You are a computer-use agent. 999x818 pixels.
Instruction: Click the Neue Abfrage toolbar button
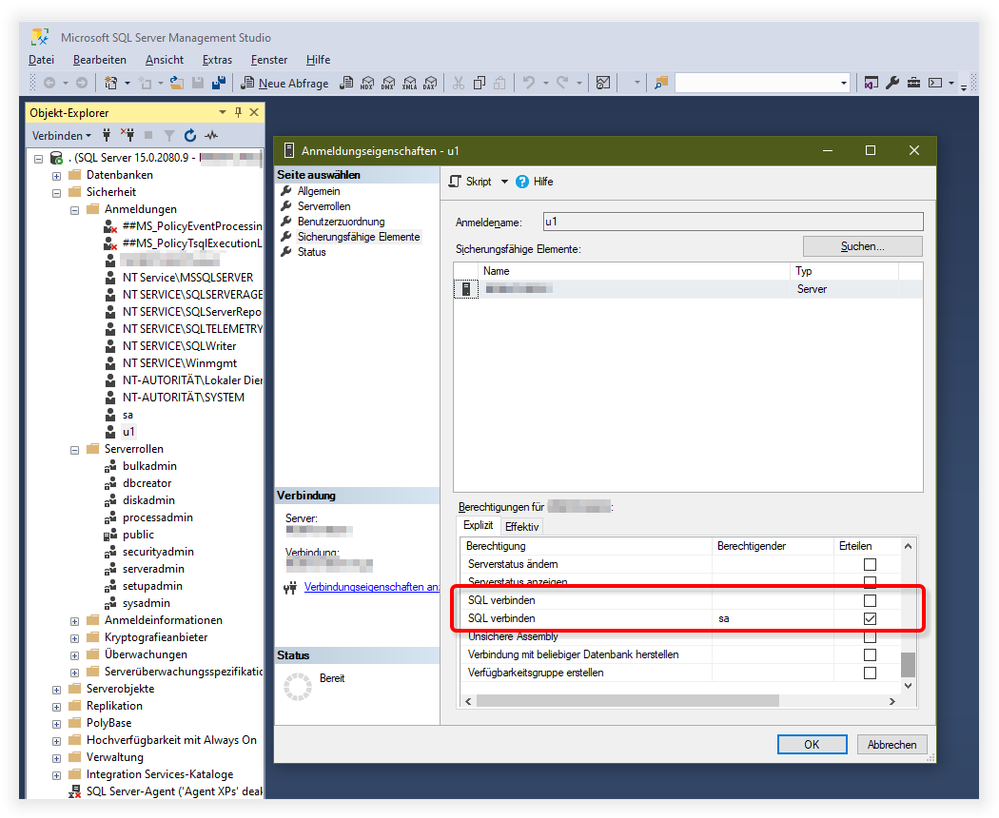(284, 83)
